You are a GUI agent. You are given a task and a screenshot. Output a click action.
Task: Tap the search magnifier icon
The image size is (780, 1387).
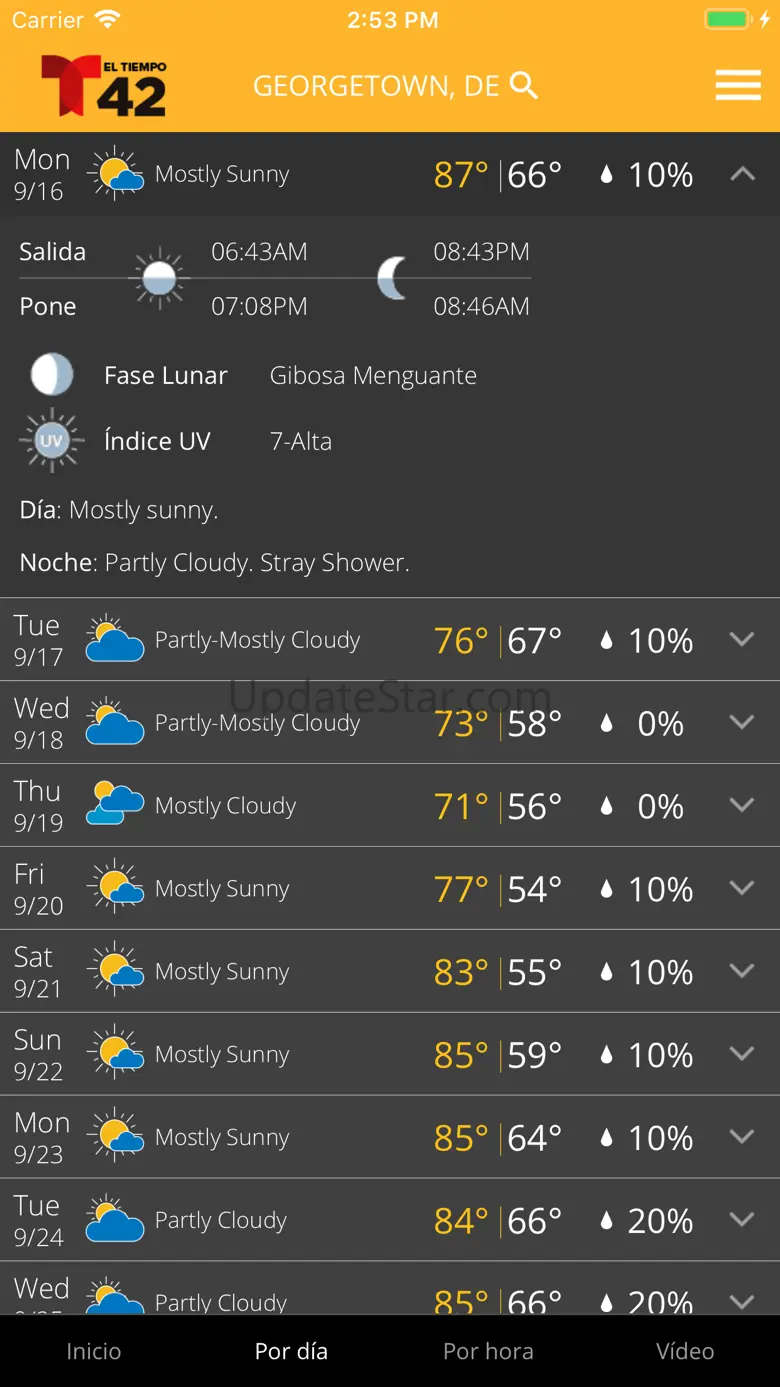point(524,86)
